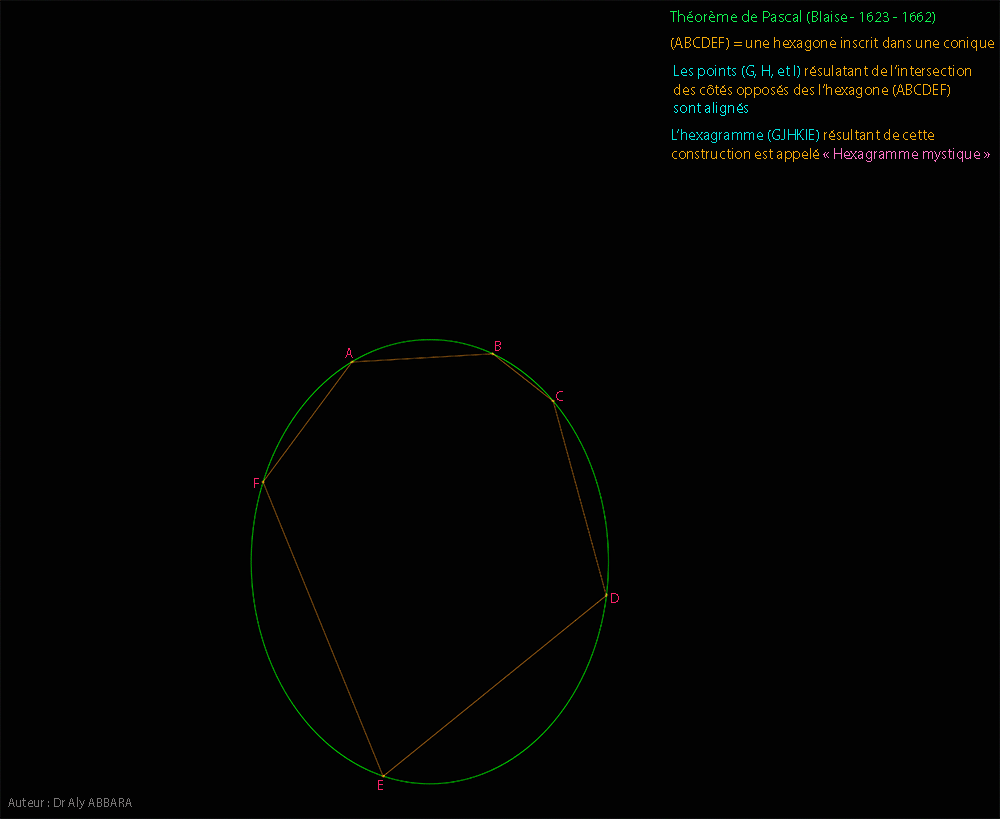Click the "des côtés opposés" text line
Screen dimensions: 1000x819
click(x=811, y=90)
